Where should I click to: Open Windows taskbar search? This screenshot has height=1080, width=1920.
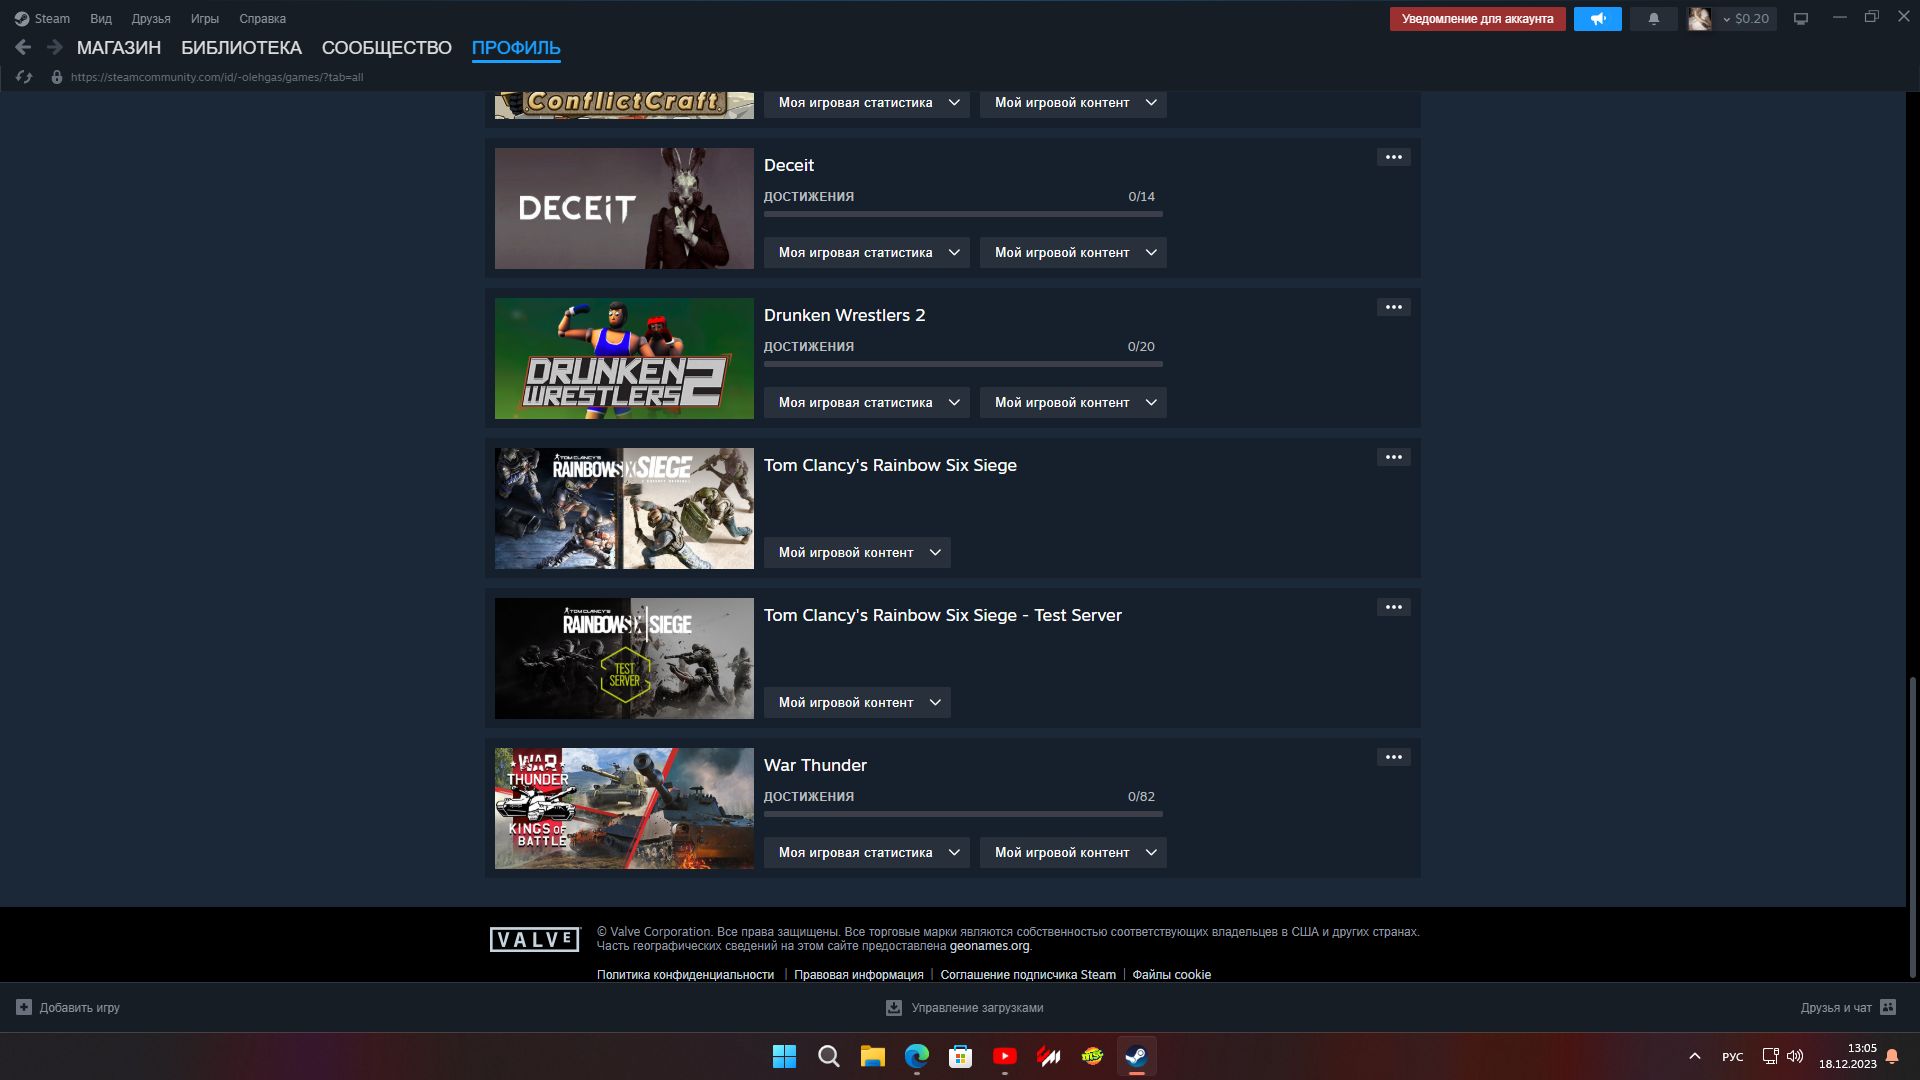tap(828, 1056)
